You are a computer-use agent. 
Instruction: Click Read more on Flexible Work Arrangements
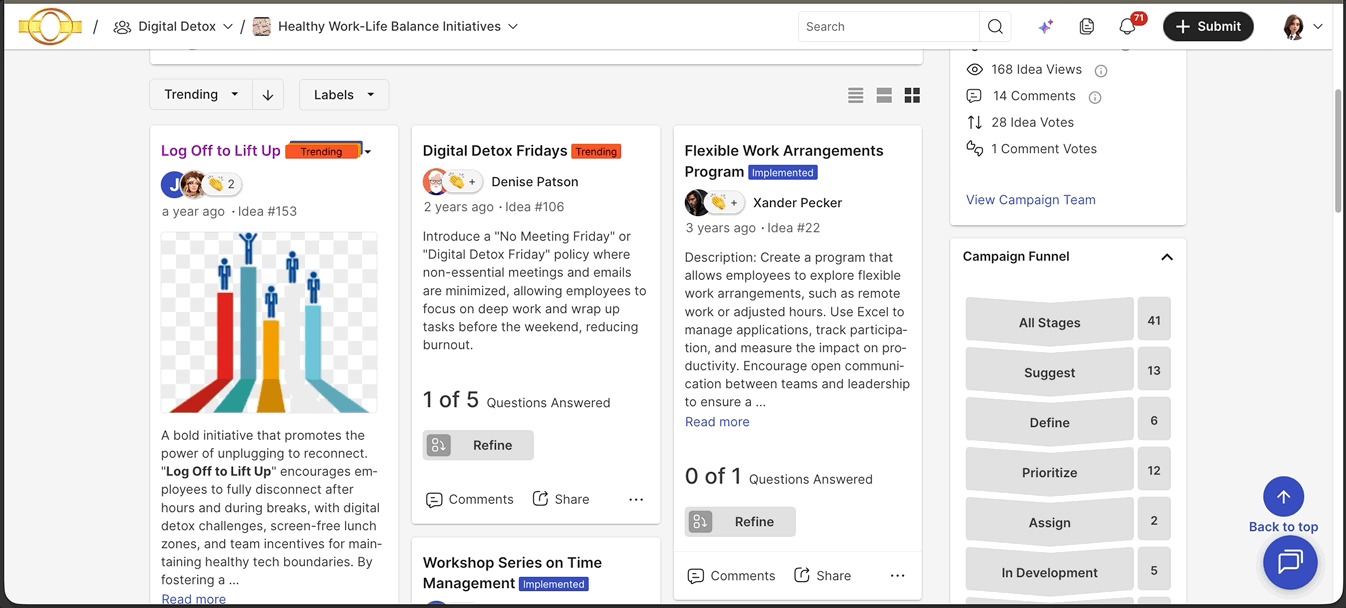tap(717, 422)
